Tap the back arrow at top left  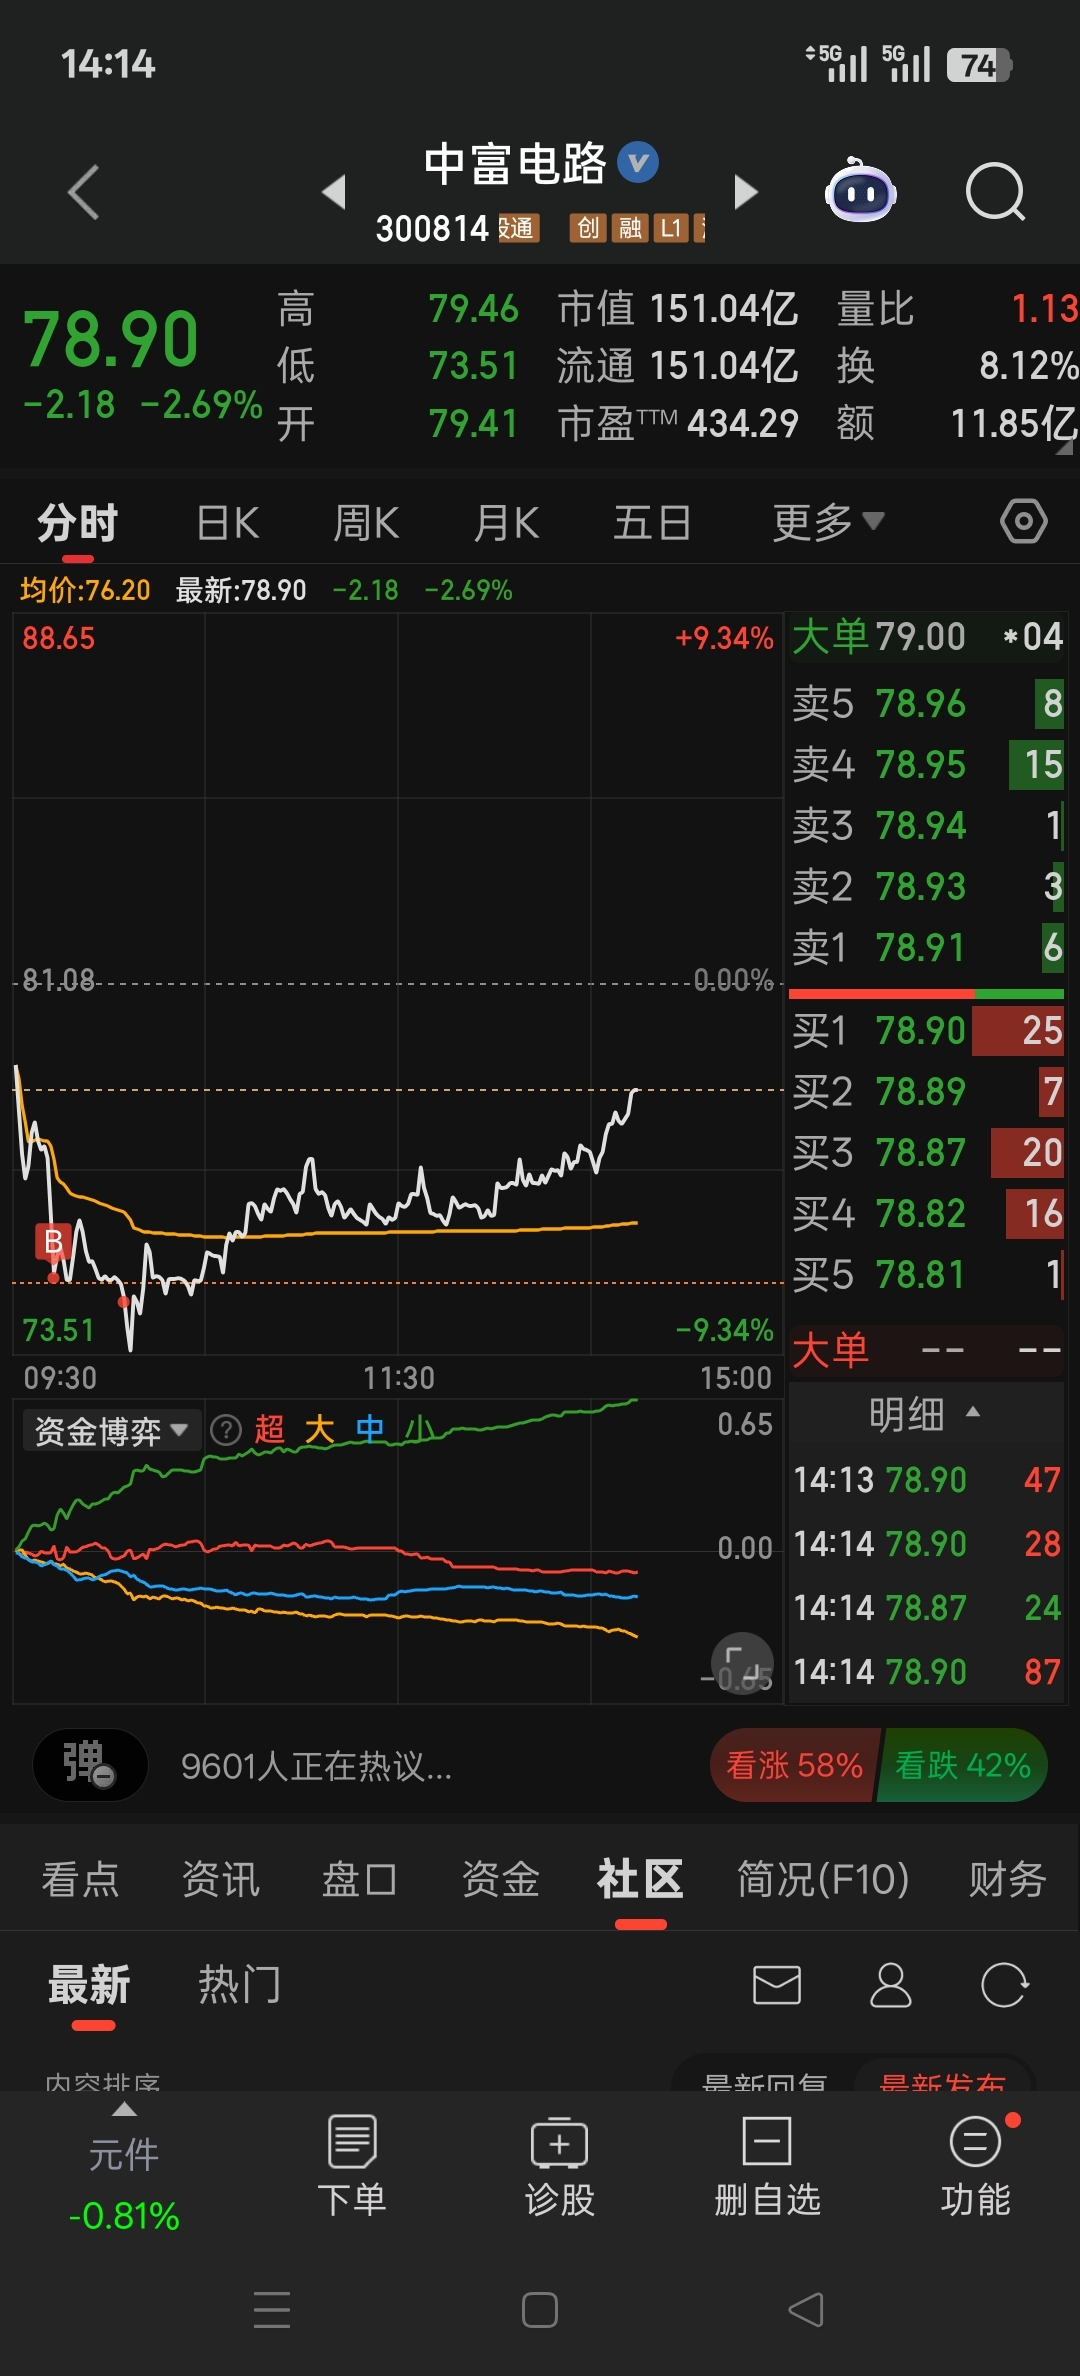(x=84, y=191)
